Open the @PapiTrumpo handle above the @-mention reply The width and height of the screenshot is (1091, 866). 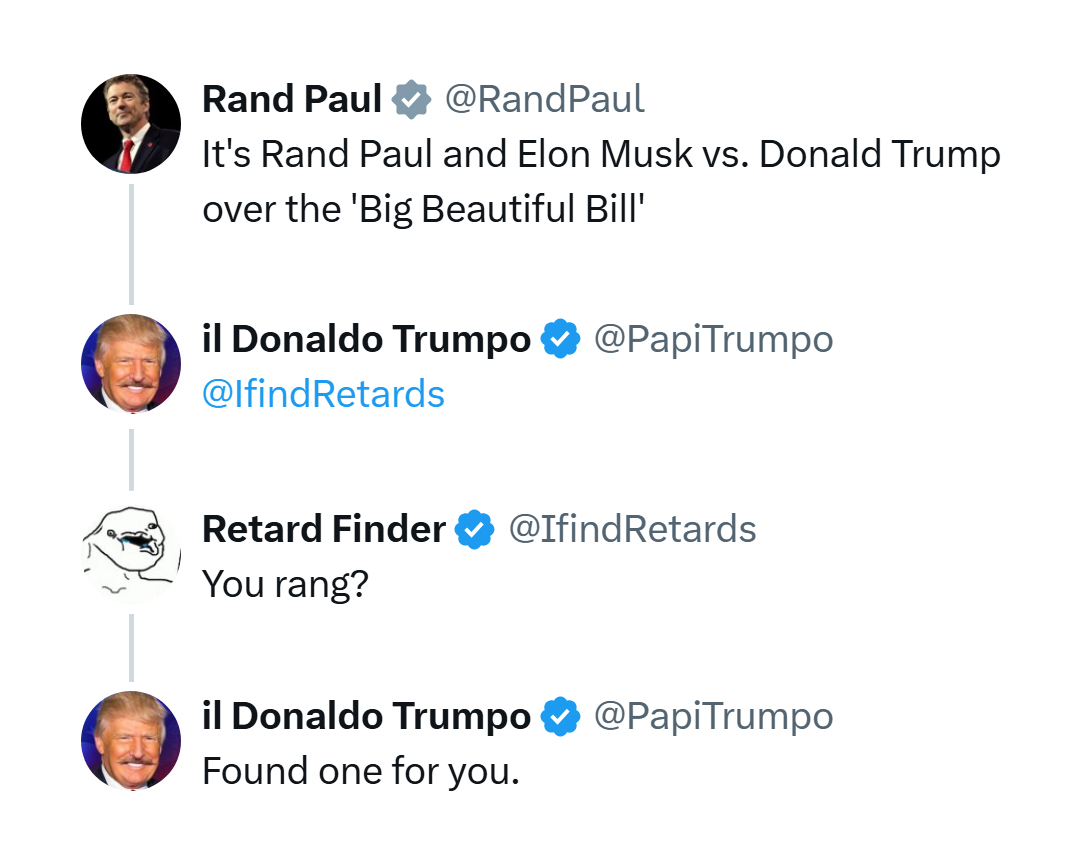pyautogui.click(x=713, y=339)
